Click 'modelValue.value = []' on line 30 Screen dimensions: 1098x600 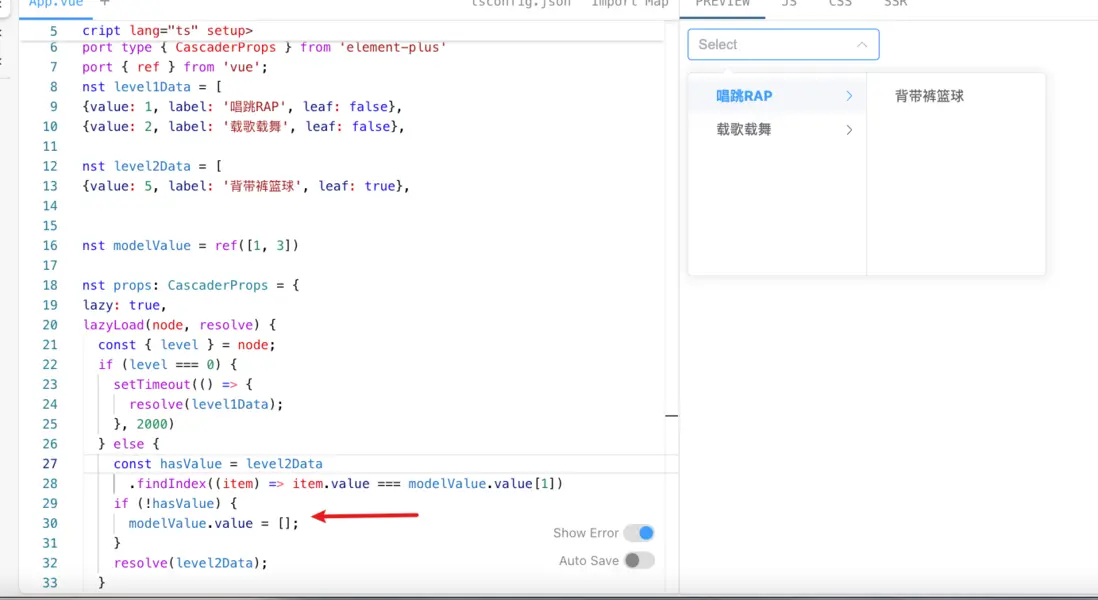click(x=214, y=523)
